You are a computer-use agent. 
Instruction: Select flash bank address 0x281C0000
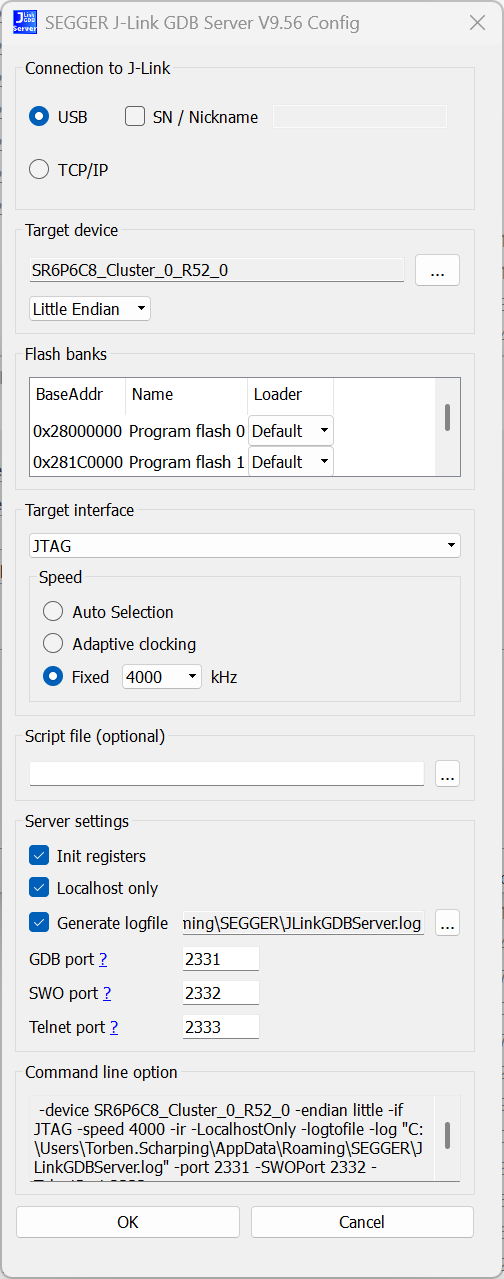pos(78,462)
